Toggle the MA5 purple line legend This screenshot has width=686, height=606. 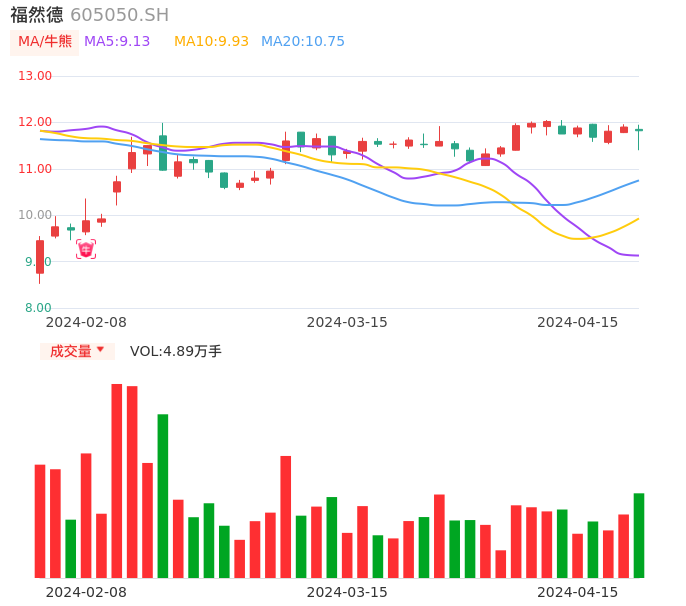coord(117,42)
